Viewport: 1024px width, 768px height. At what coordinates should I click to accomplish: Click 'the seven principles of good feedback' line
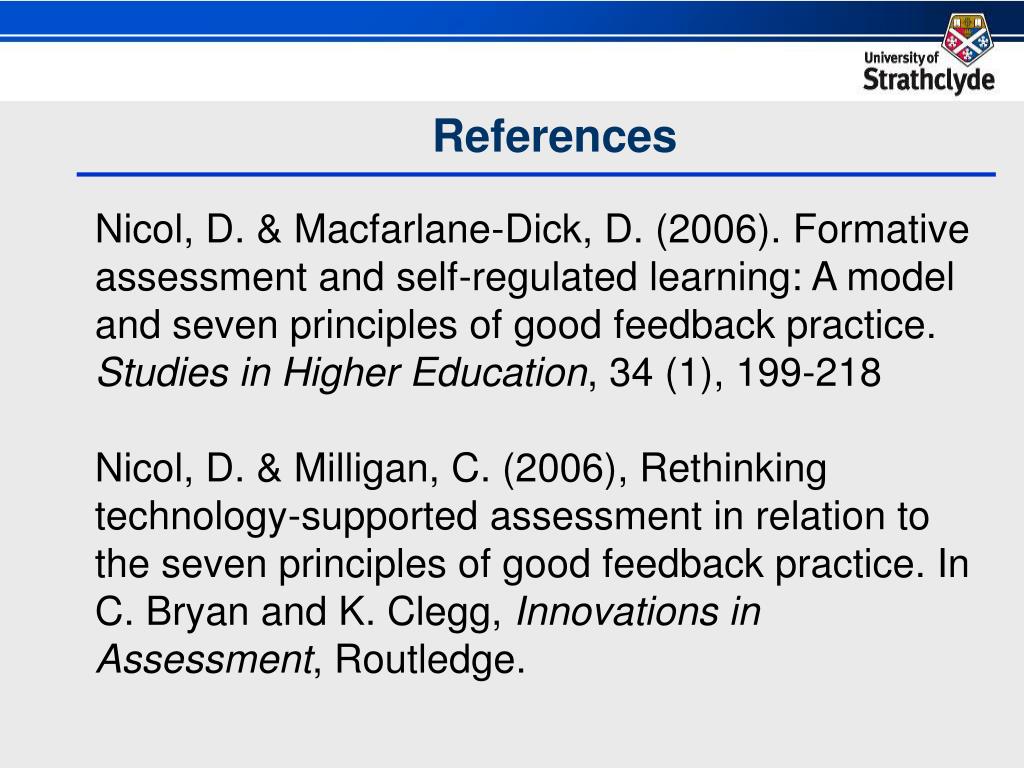click(429, 564)
